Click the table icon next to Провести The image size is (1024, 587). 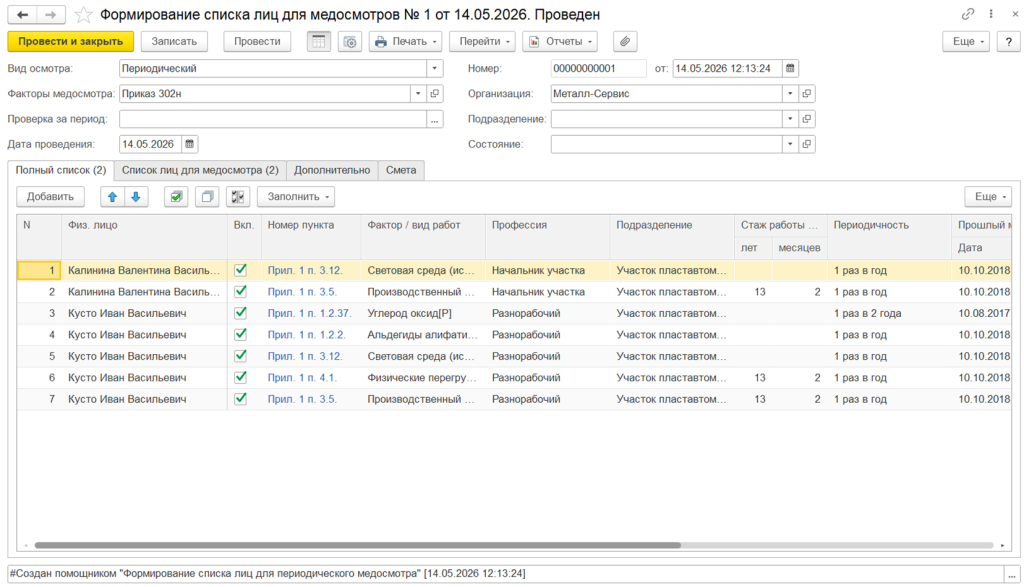319,41
